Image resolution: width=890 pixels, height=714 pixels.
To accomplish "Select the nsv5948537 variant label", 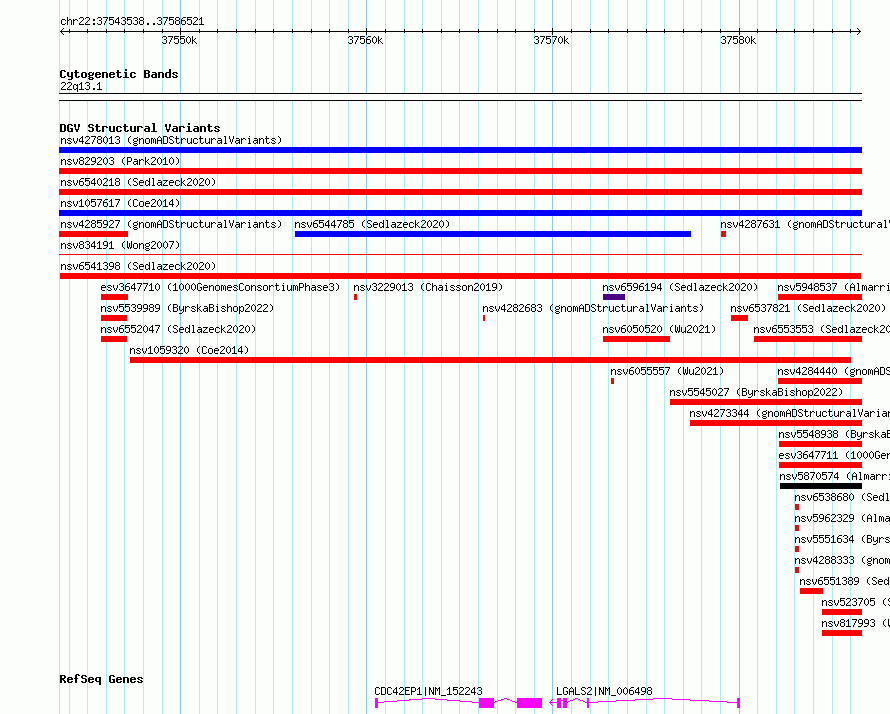I will tap(833, 287).
